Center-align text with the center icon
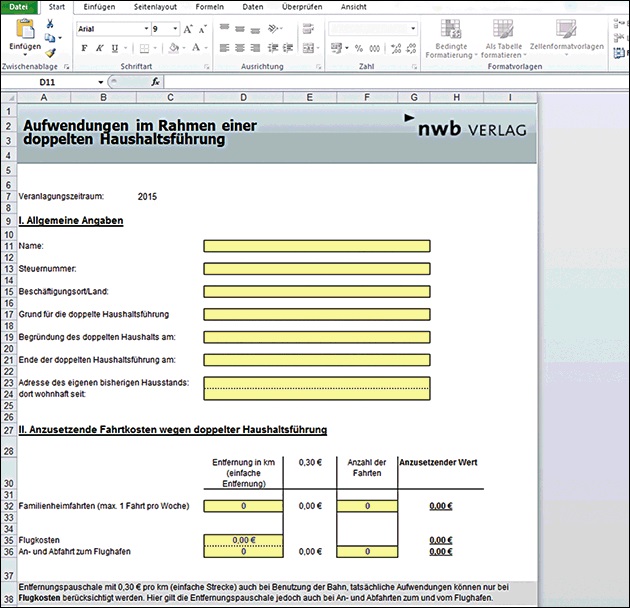The height and width of the screenshot is (608, 630). [x=242, y=47]
